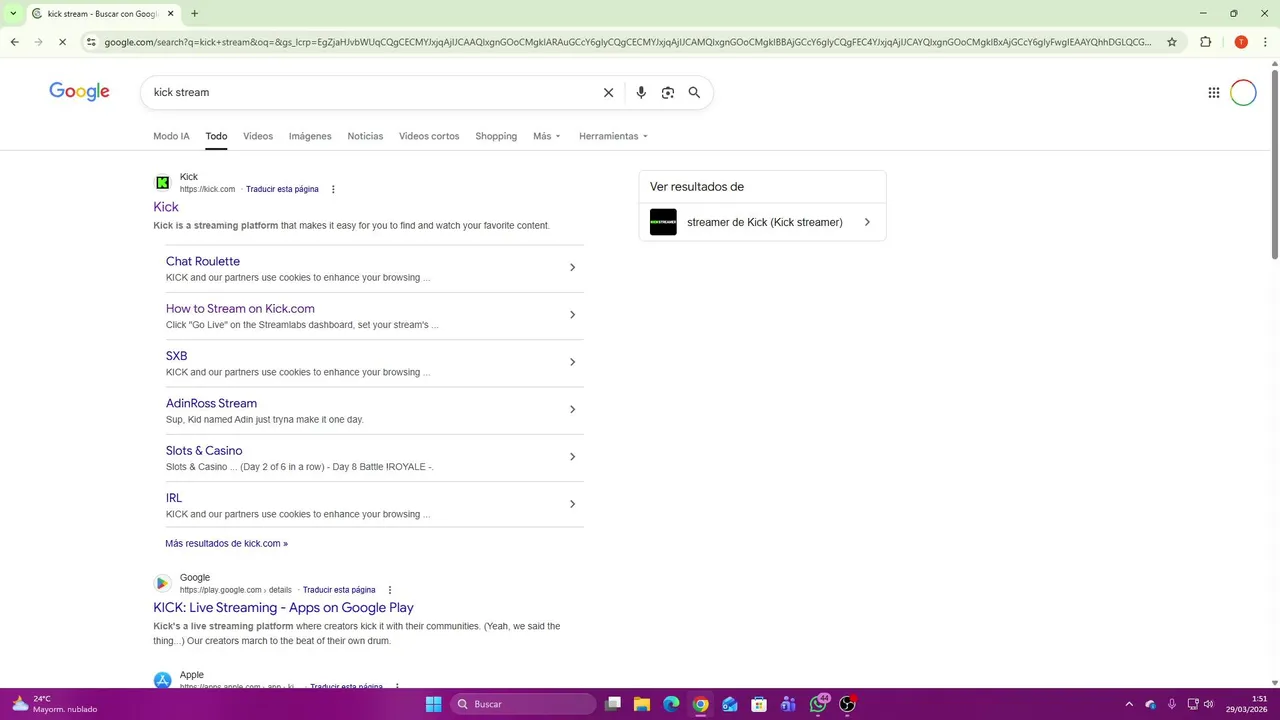Image resolution: width=1280 pixels, height=720 pixels.
Task: Clear the search box with the X icon
Action: 608,92
